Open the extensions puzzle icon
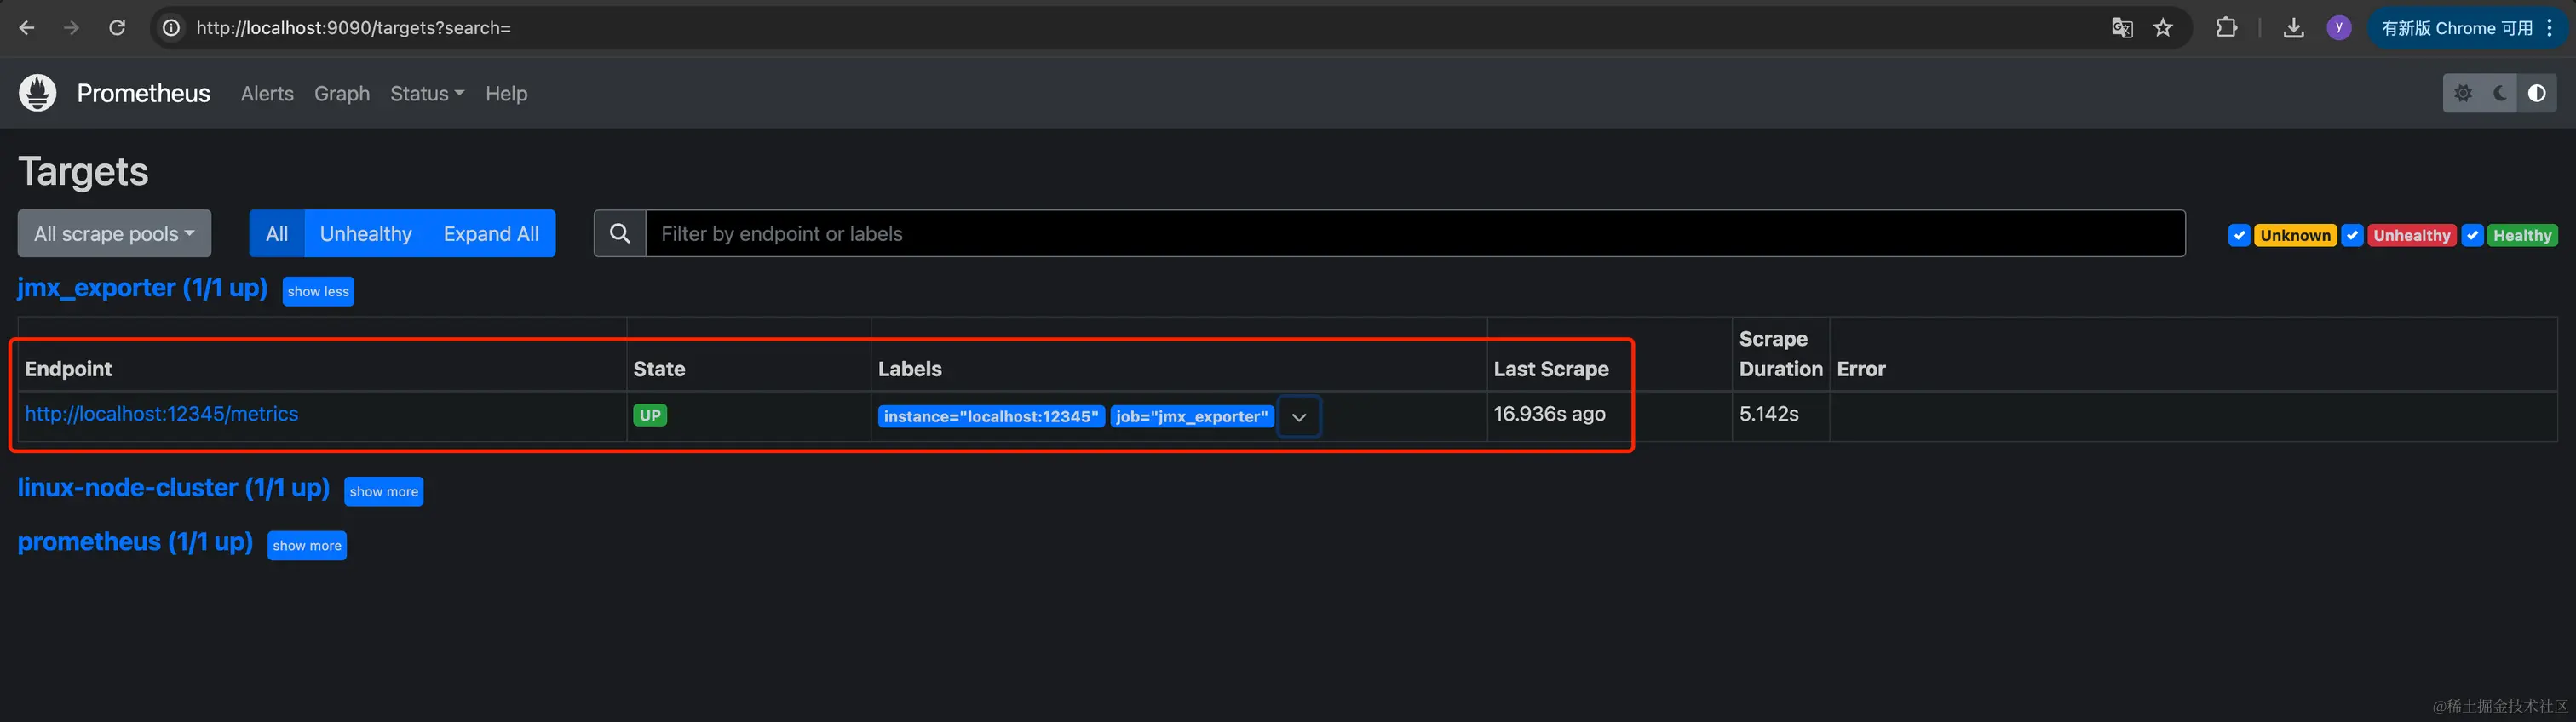This screenshot has width=2576, height=722. tap(2226, 28)
